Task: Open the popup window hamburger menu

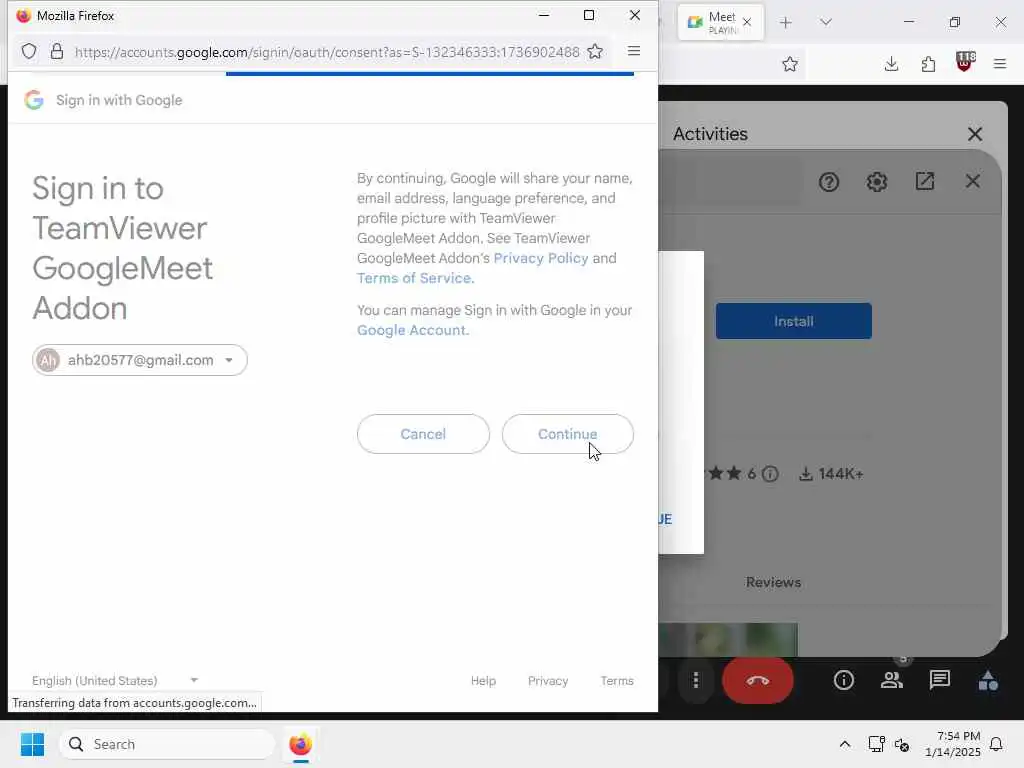Action: (633, 51)
